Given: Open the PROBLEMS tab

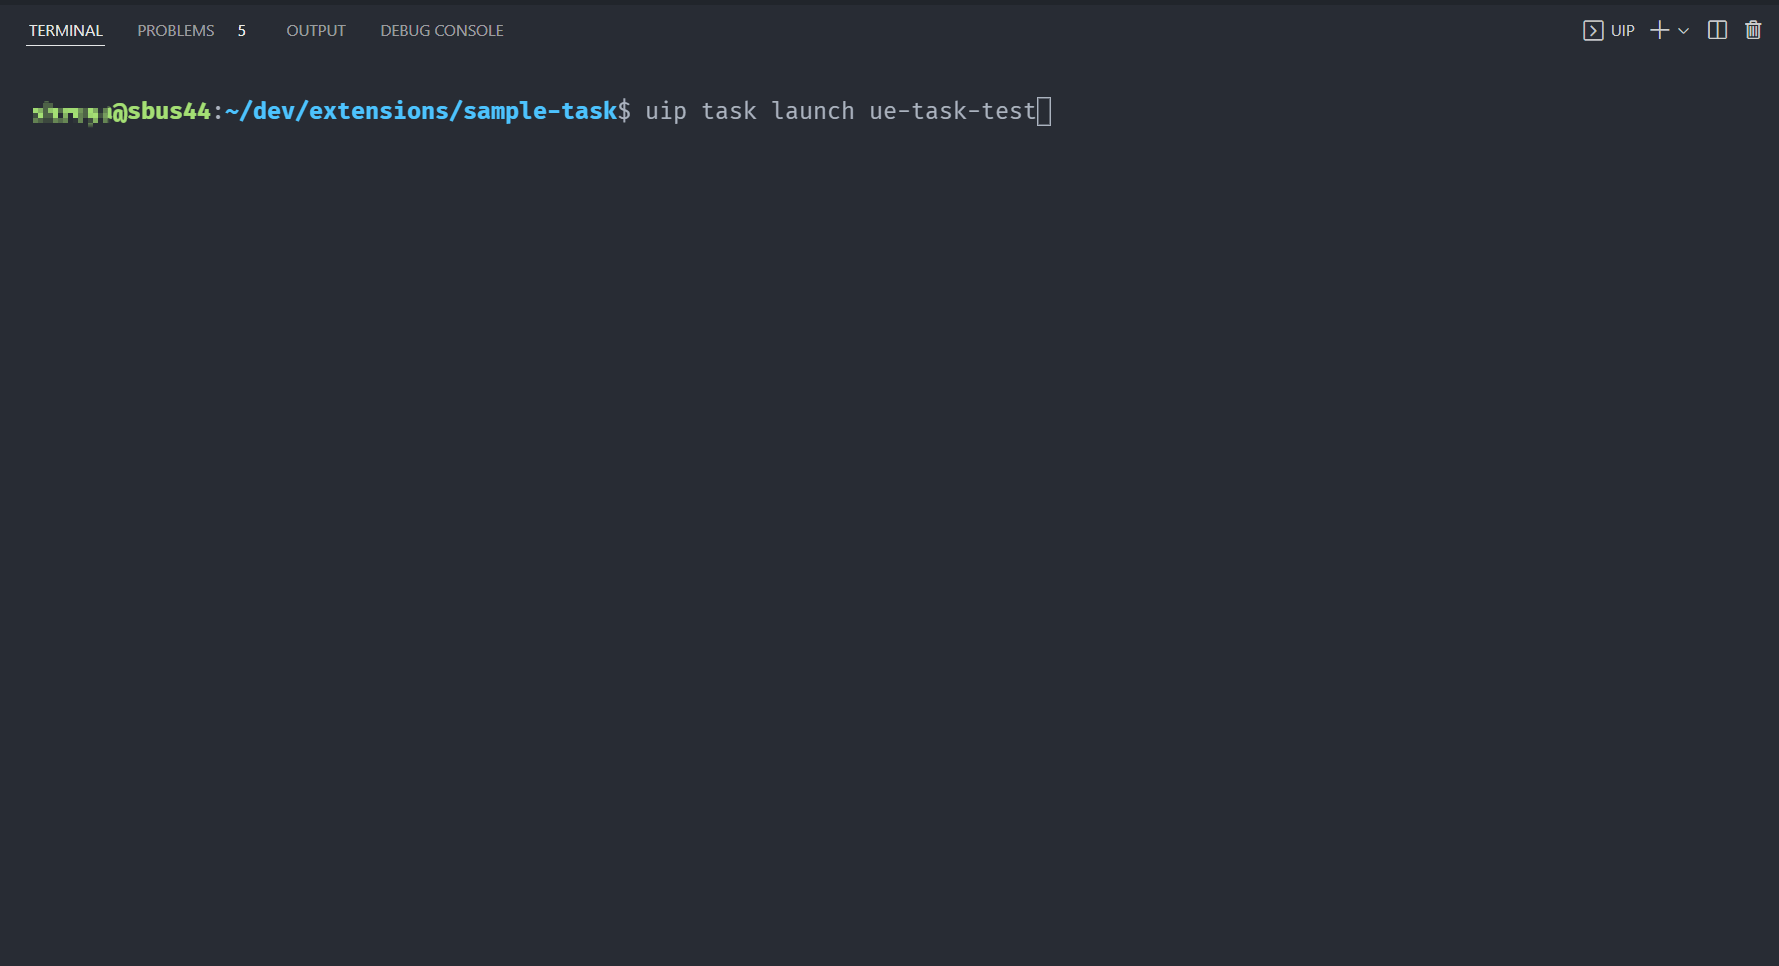Looking at the screenshot, I should click(176, 31).
